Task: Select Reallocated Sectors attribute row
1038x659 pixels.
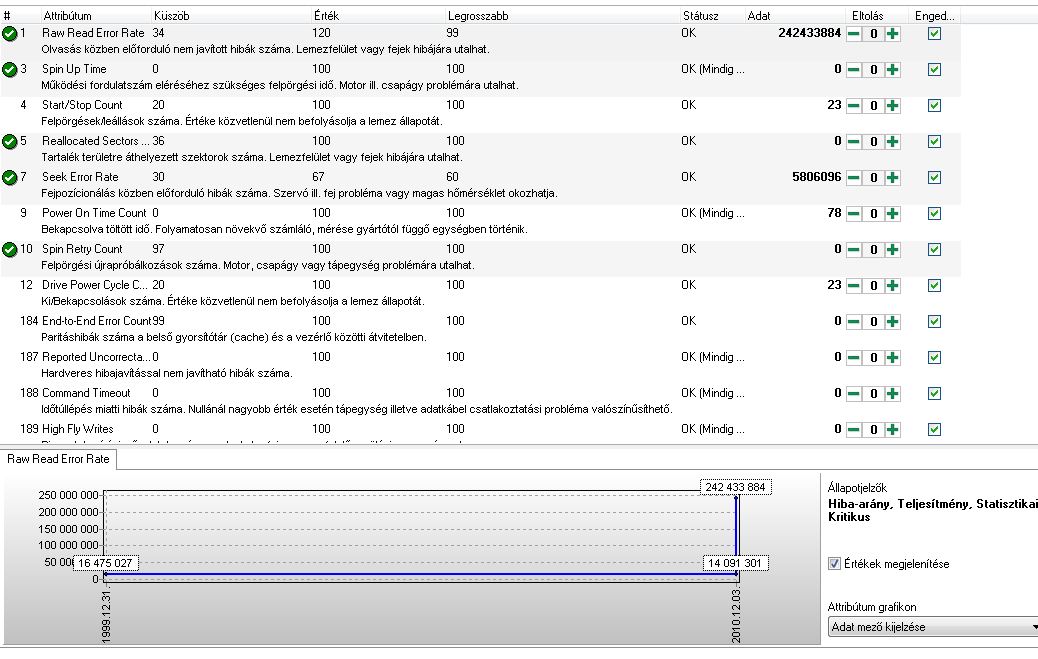Action: click(481, 149)
